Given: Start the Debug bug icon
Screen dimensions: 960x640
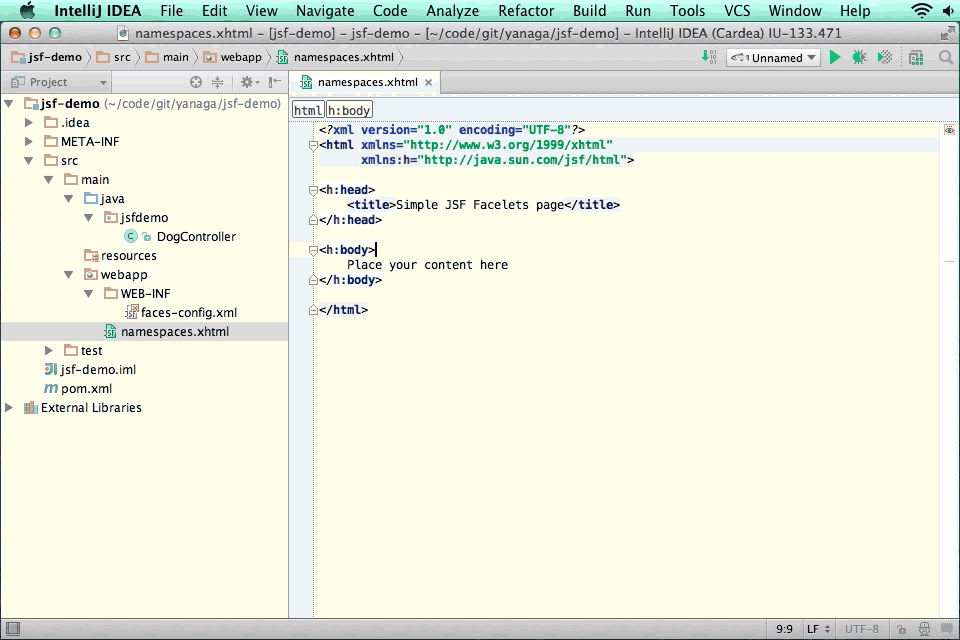Looking at the screenshot, I should pos(860,57).
